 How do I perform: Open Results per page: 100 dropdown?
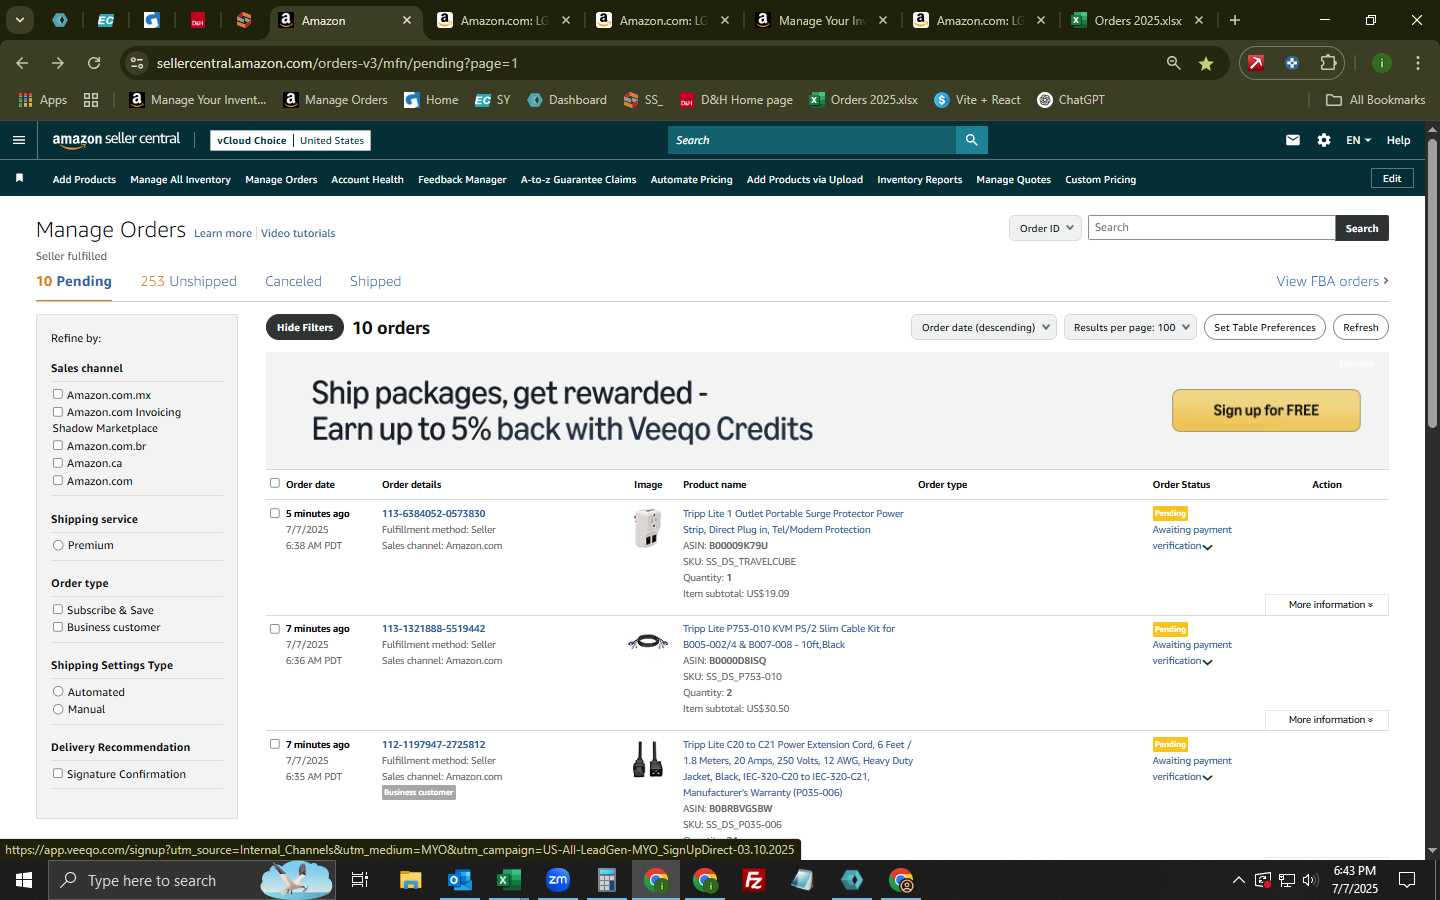pyautogui.click(x=1130, y=327)
